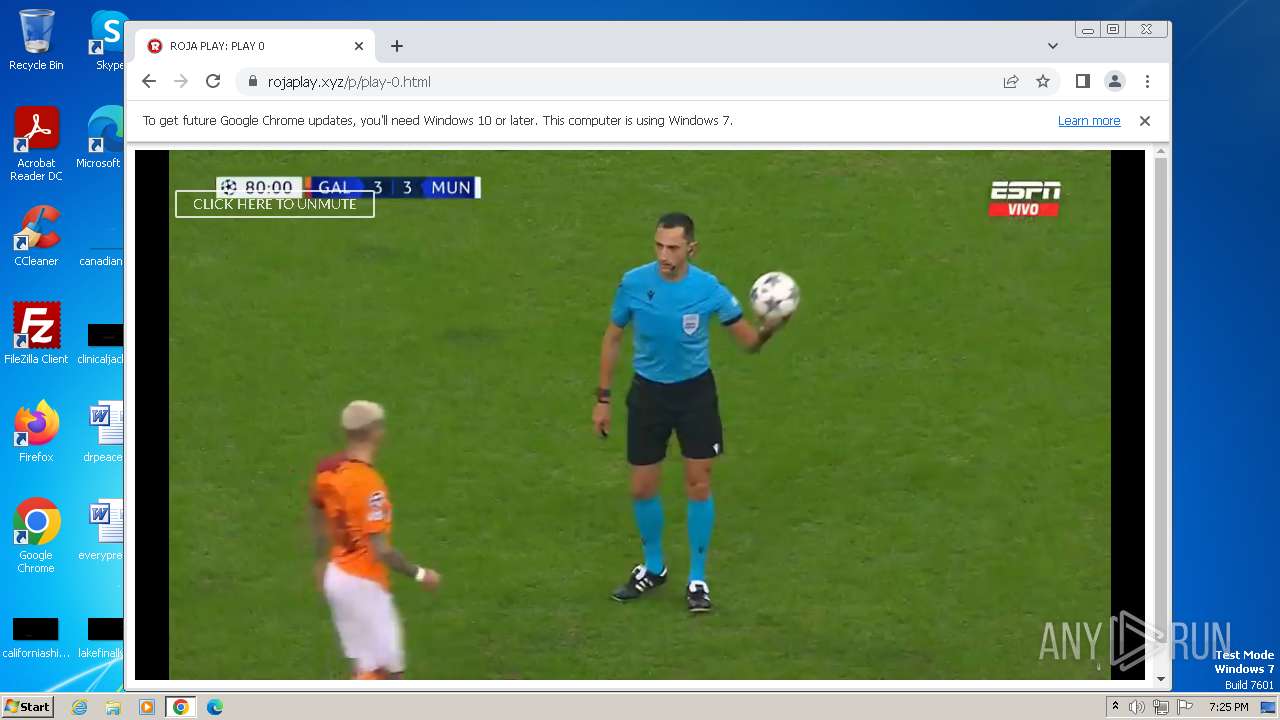1280x720 pixels.
Task: Open the Learn more link
Action: (x=1089, y=121)
